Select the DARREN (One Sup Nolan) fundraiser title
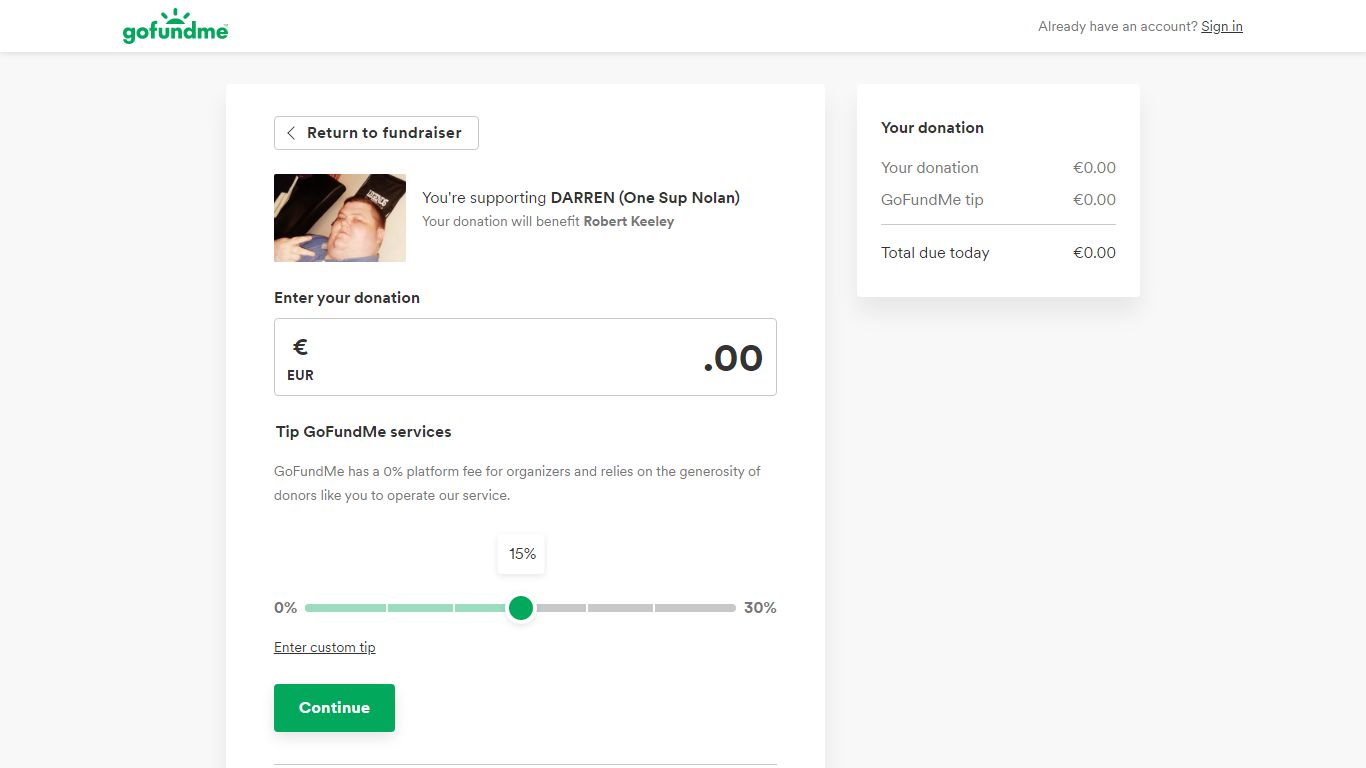The width and height of the screenshot is (1366, 768). 645,198
